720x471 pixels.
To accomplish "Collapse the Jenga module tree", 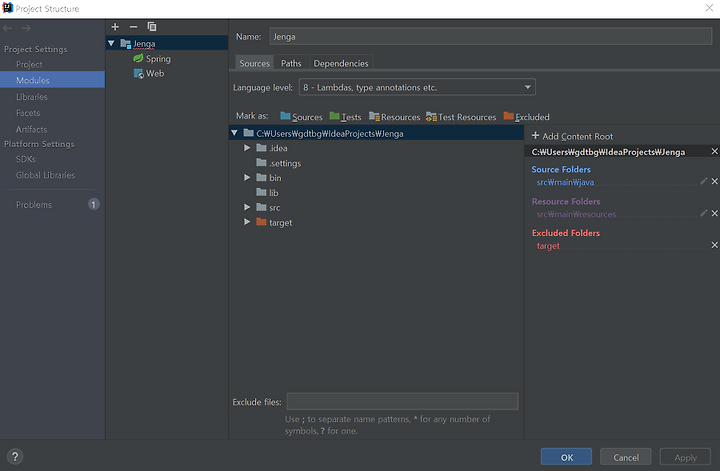I will [x=111, y=44].
